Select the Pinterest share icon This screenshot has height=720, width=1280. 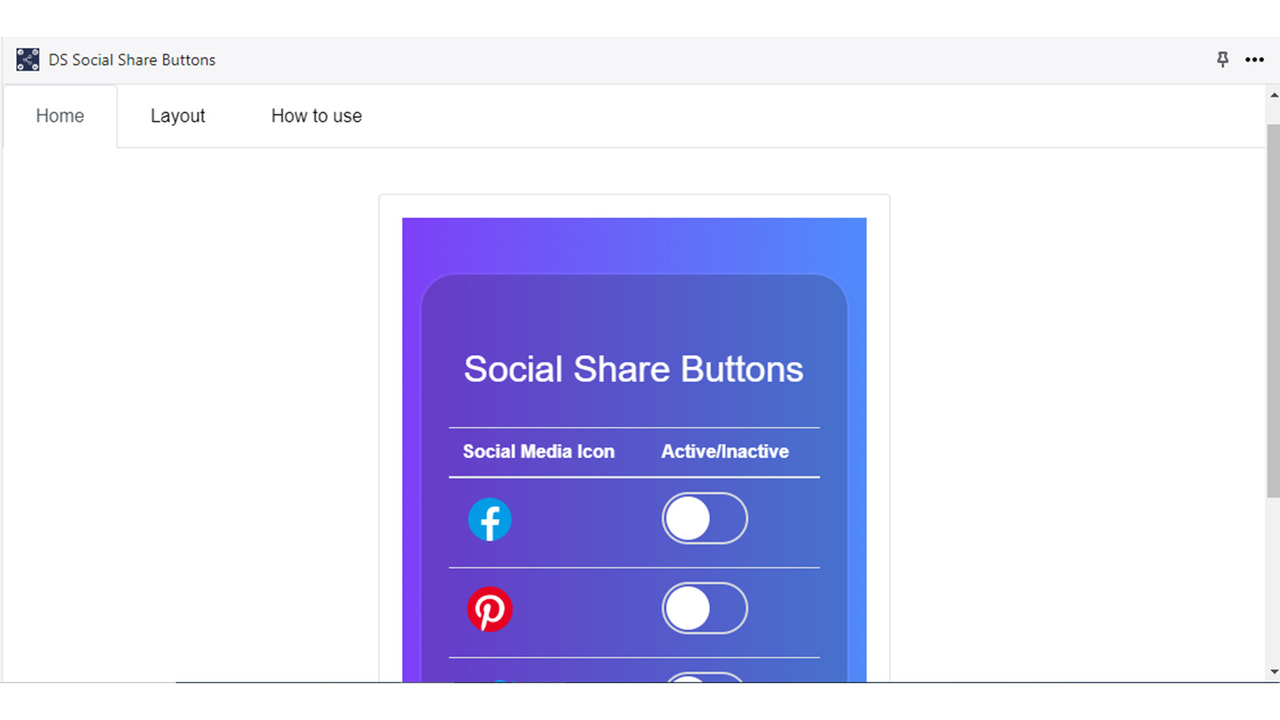(489, 609)
